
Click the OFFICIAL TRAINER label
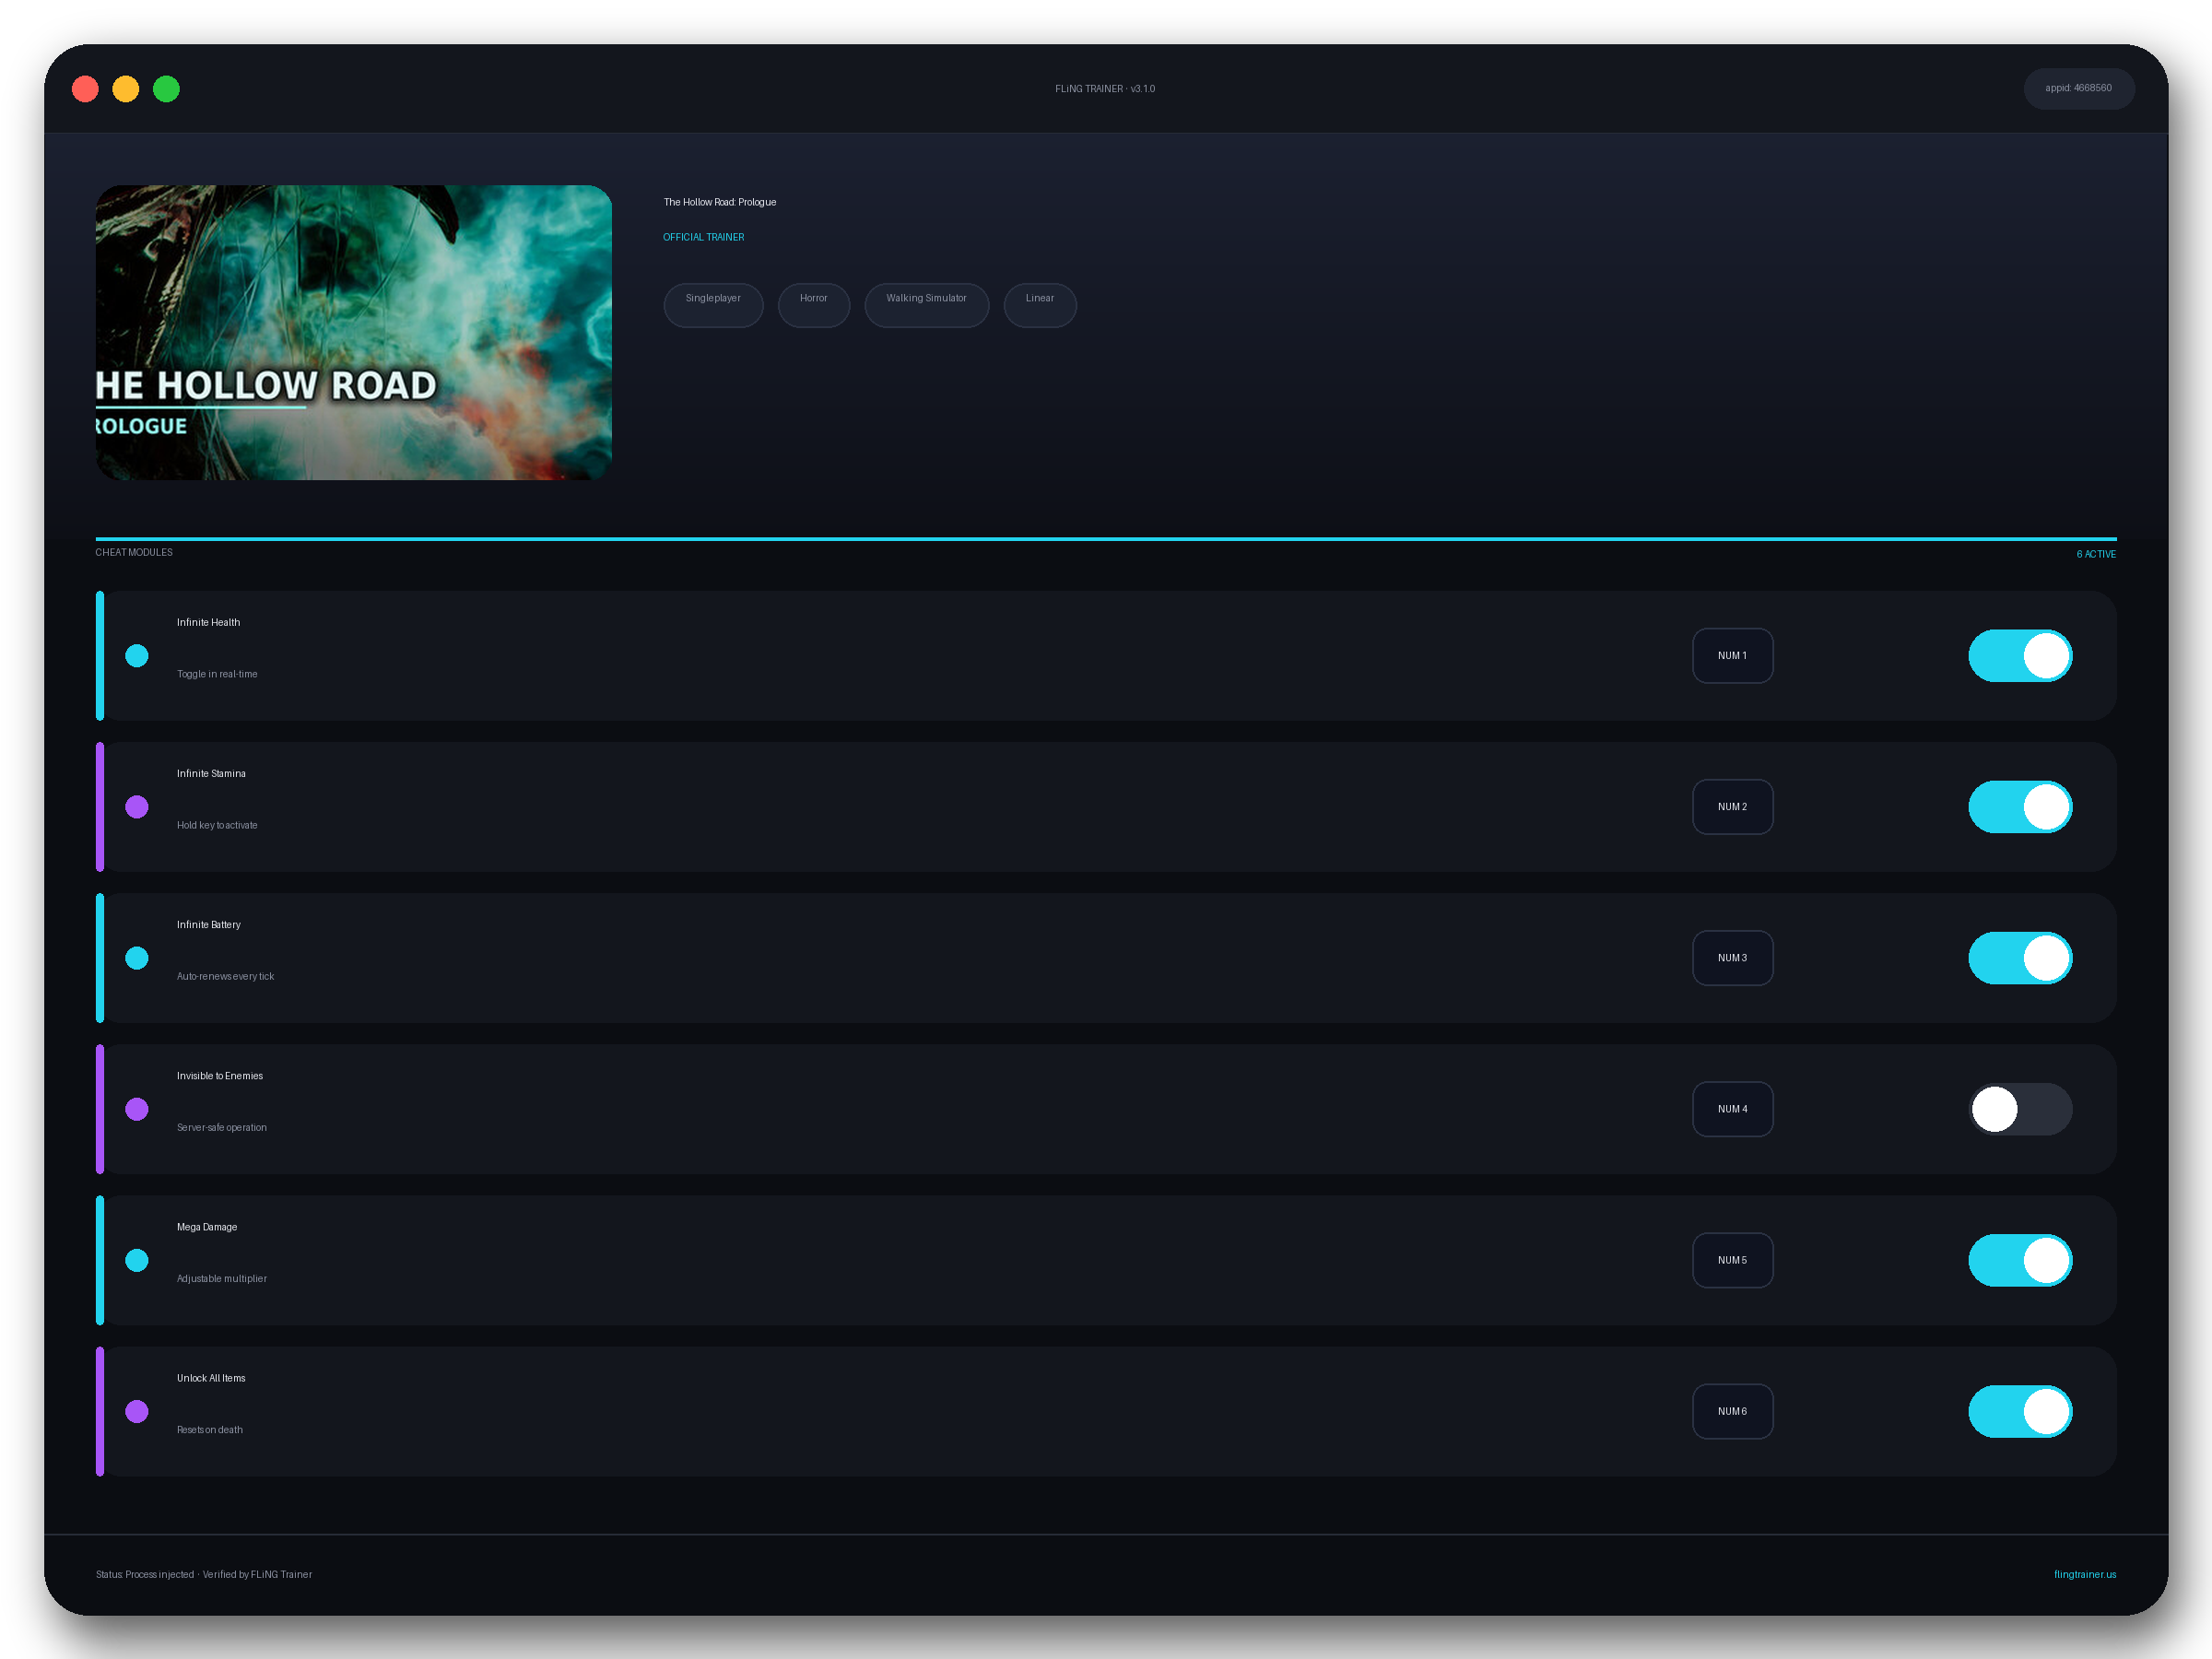[703, 237]
